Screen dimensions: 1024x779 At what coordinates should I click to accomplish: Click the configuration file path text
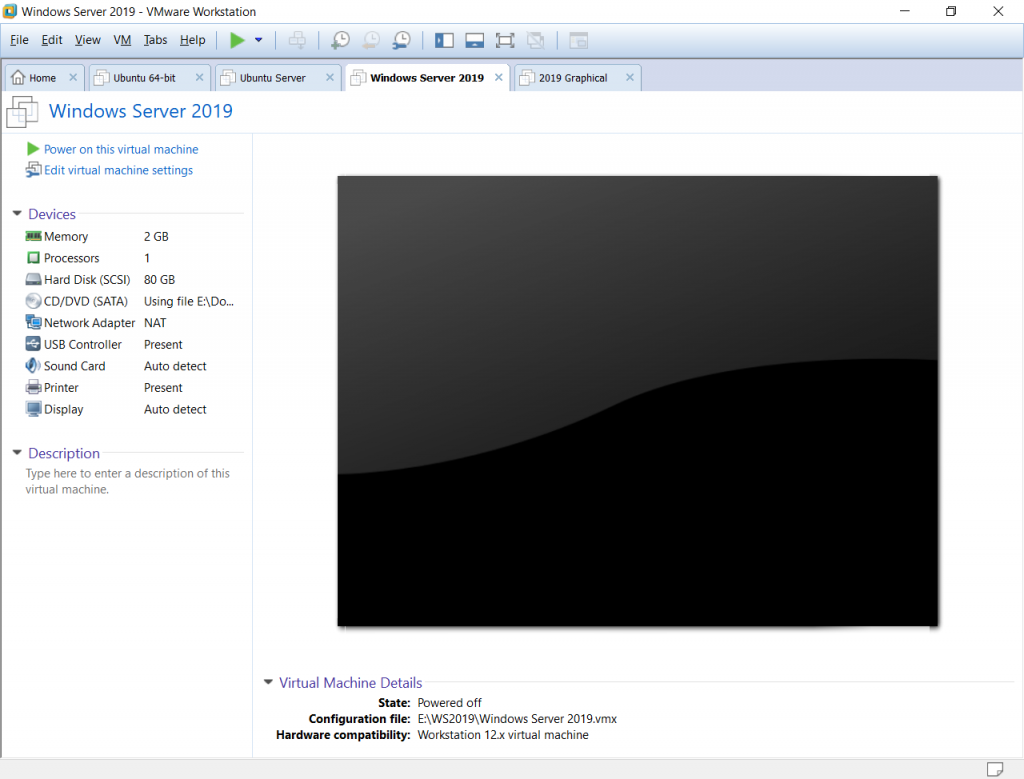[517, 718]
